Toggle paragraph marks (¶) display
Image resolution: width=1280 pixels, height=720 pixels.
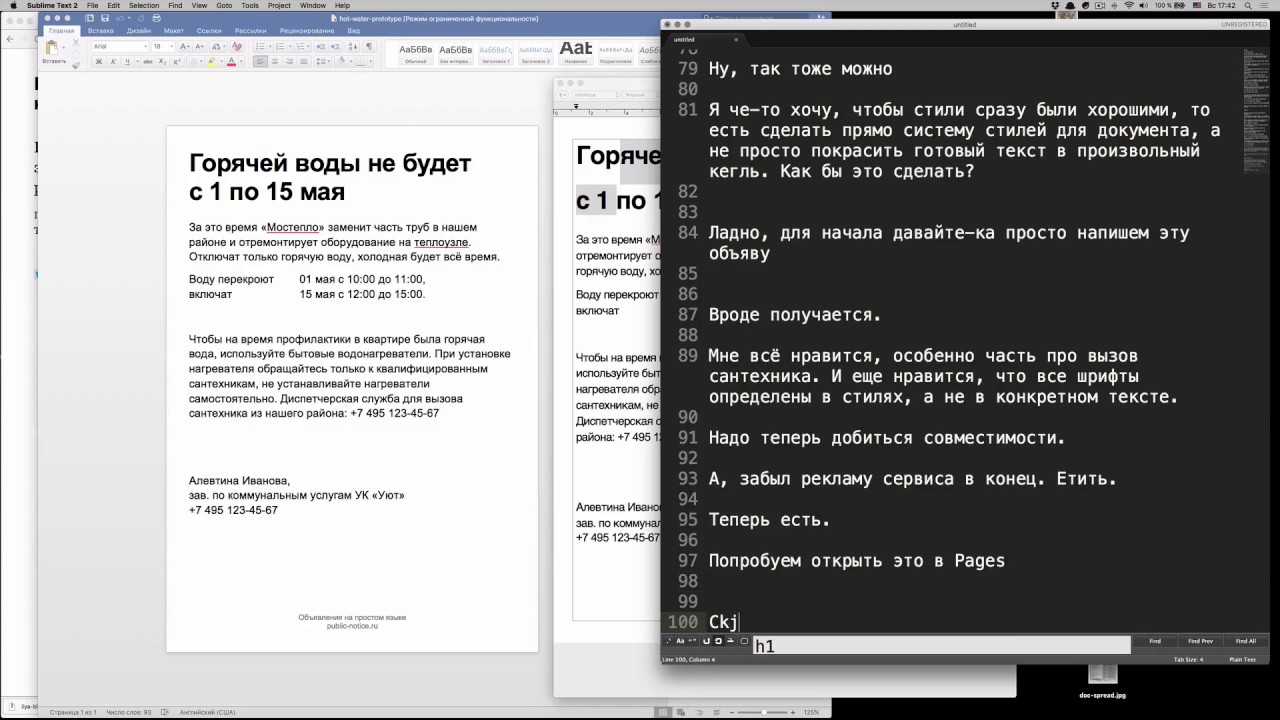pos(368,47)
